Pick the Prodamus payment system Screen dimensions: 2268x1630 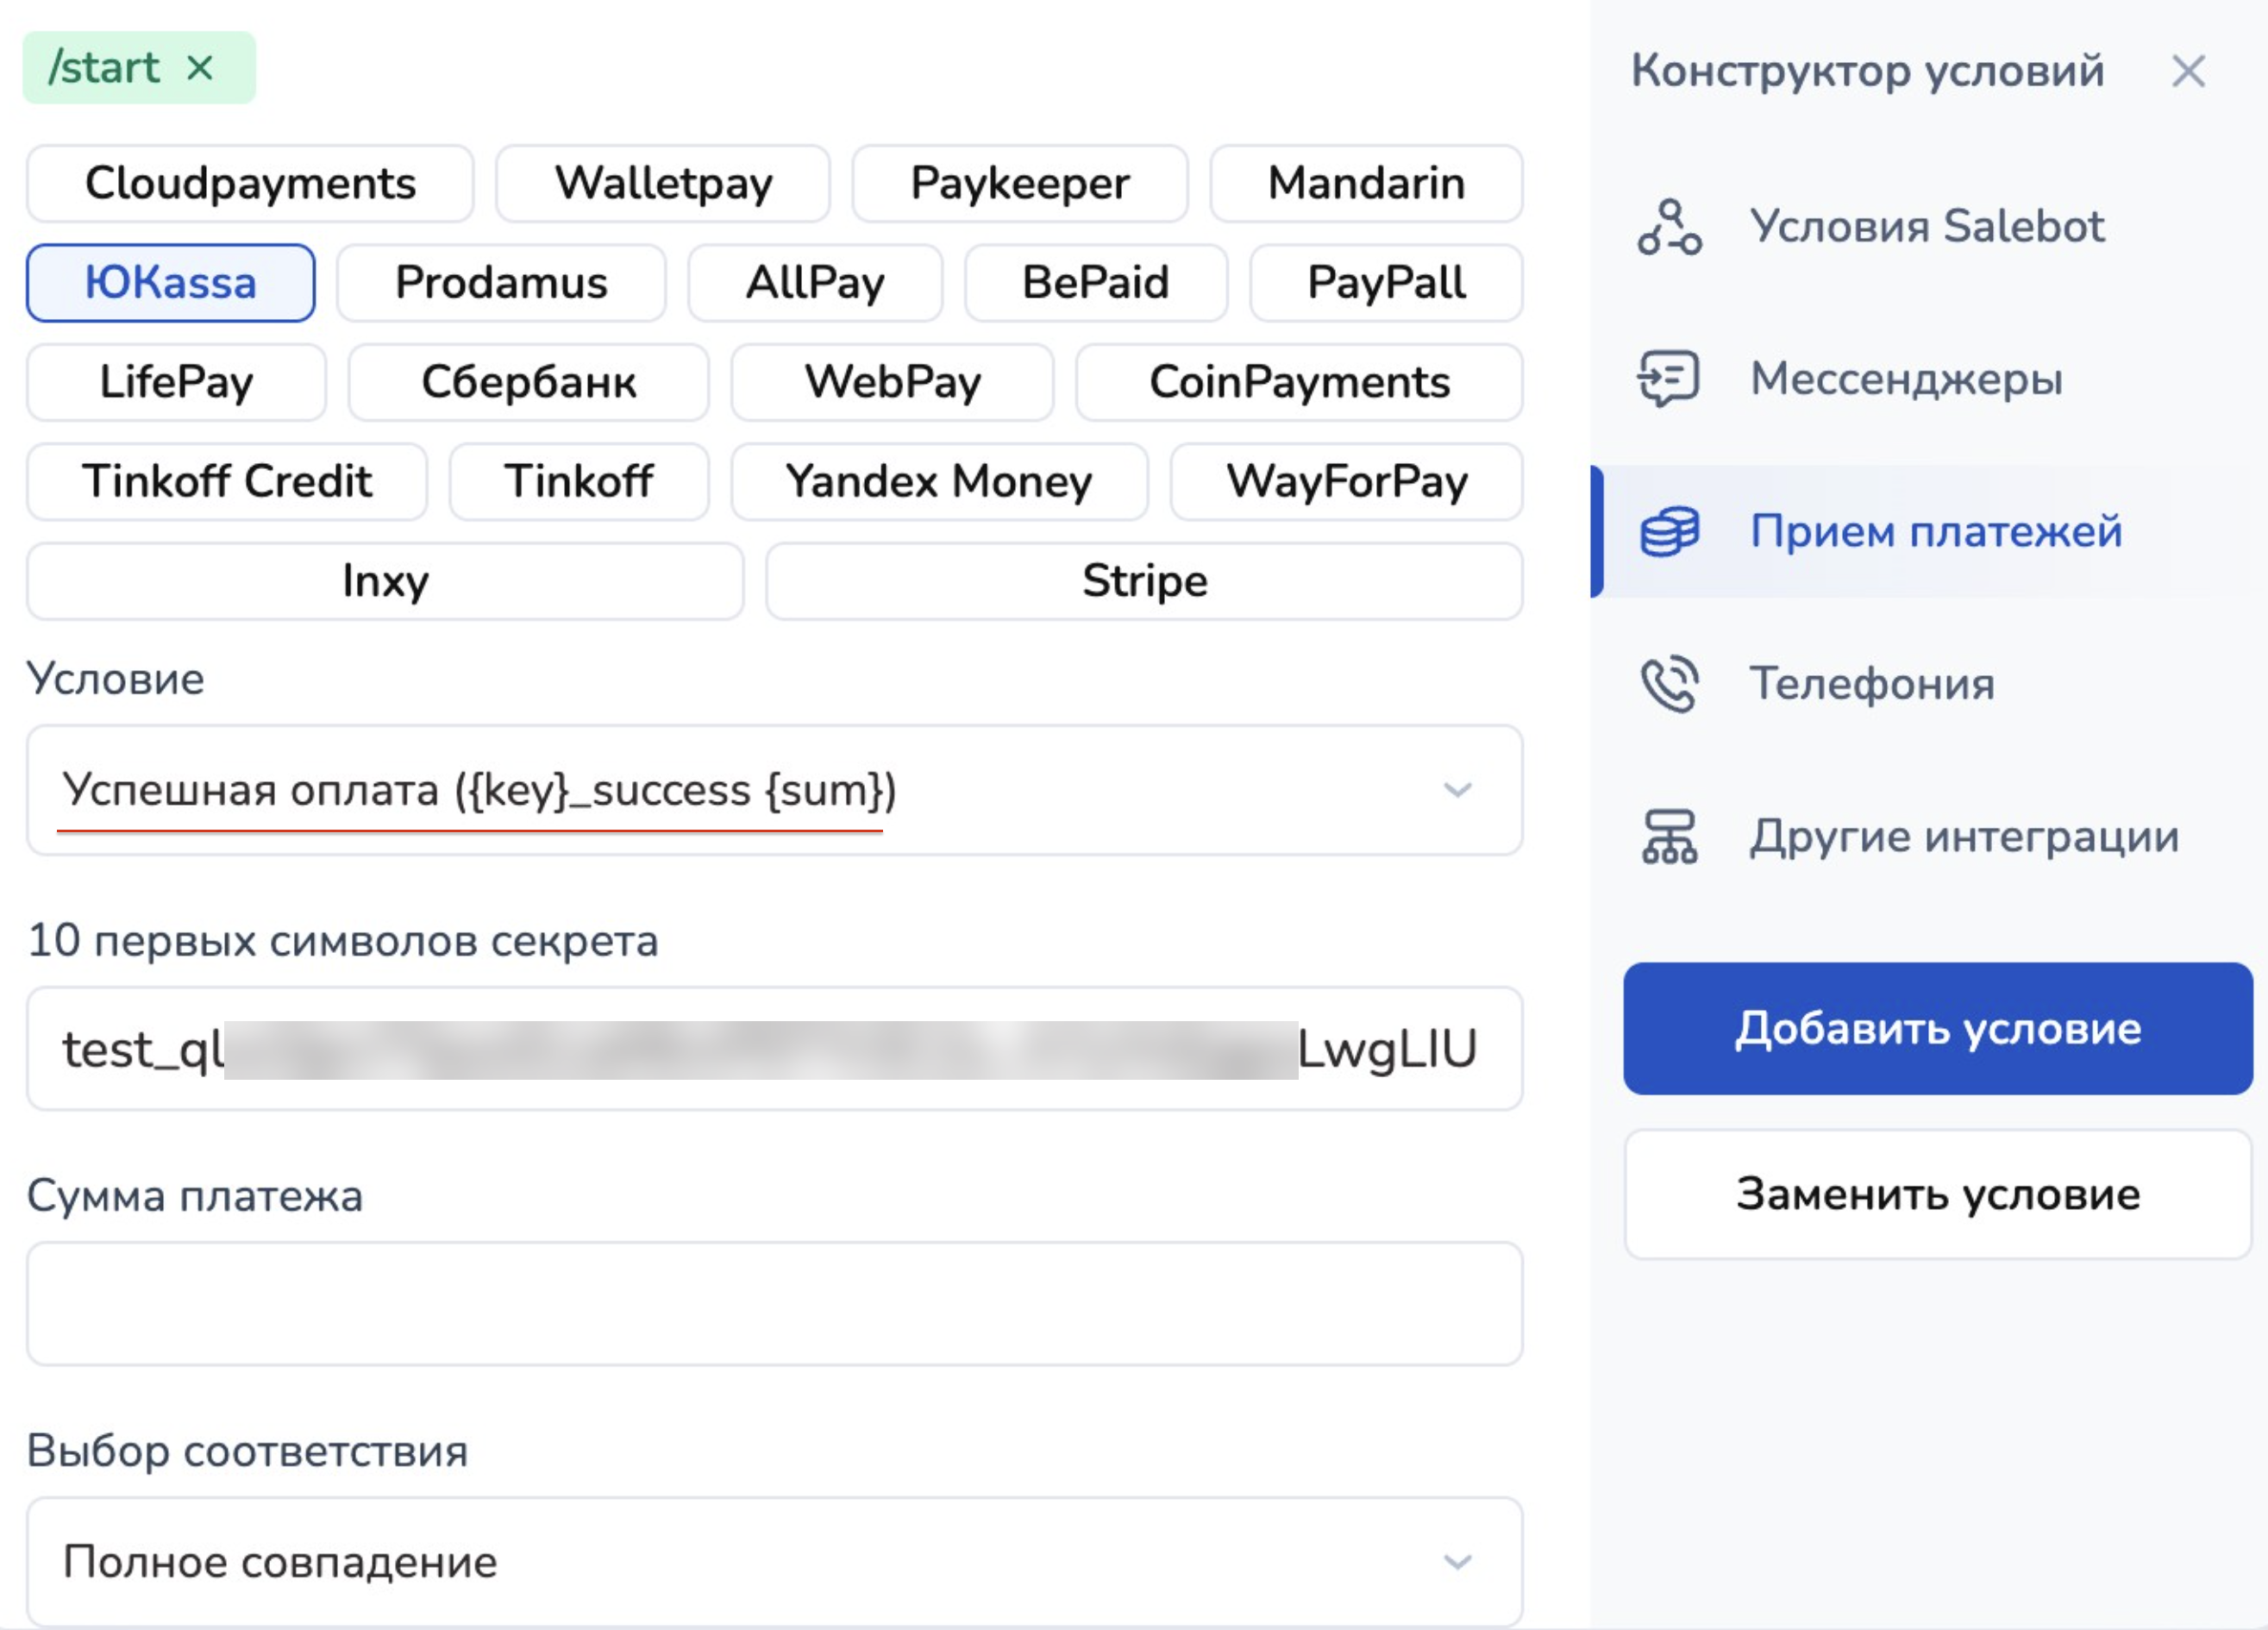501,283
